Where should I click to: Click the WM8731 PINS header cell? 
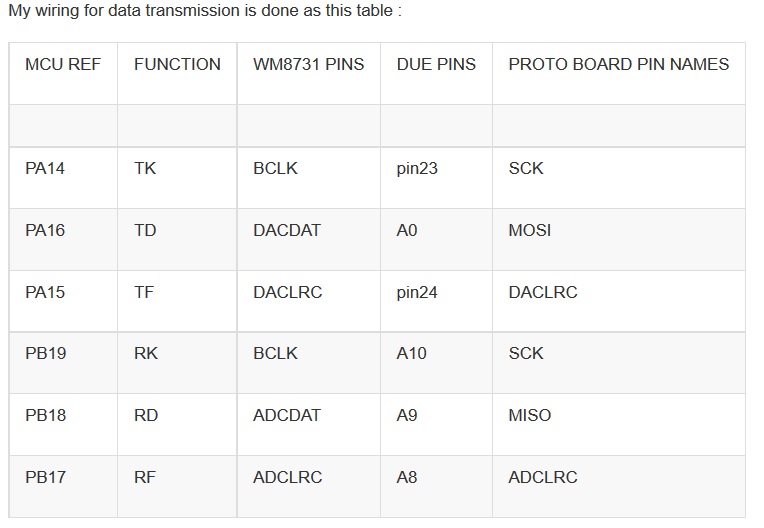click(x=308, y=74)
